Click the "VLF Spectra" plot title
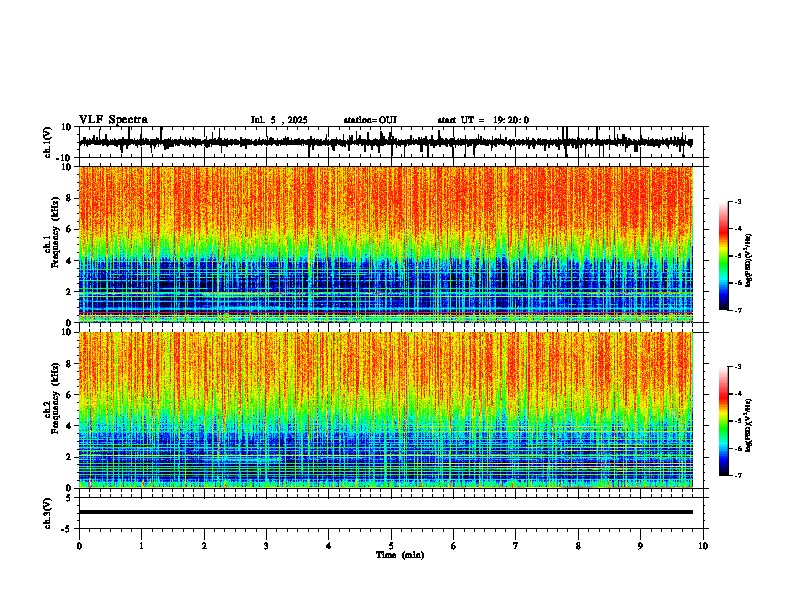This screenshot has height=612, width=792. [x=113, y=120]
